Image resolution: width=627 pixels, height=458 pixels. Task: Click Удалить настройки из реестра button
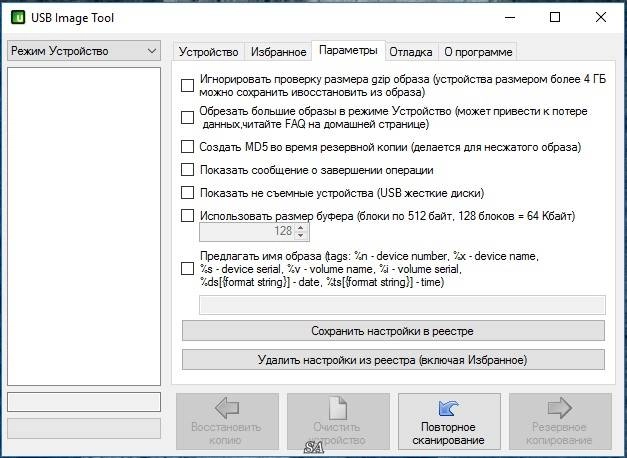pos(393,360)
